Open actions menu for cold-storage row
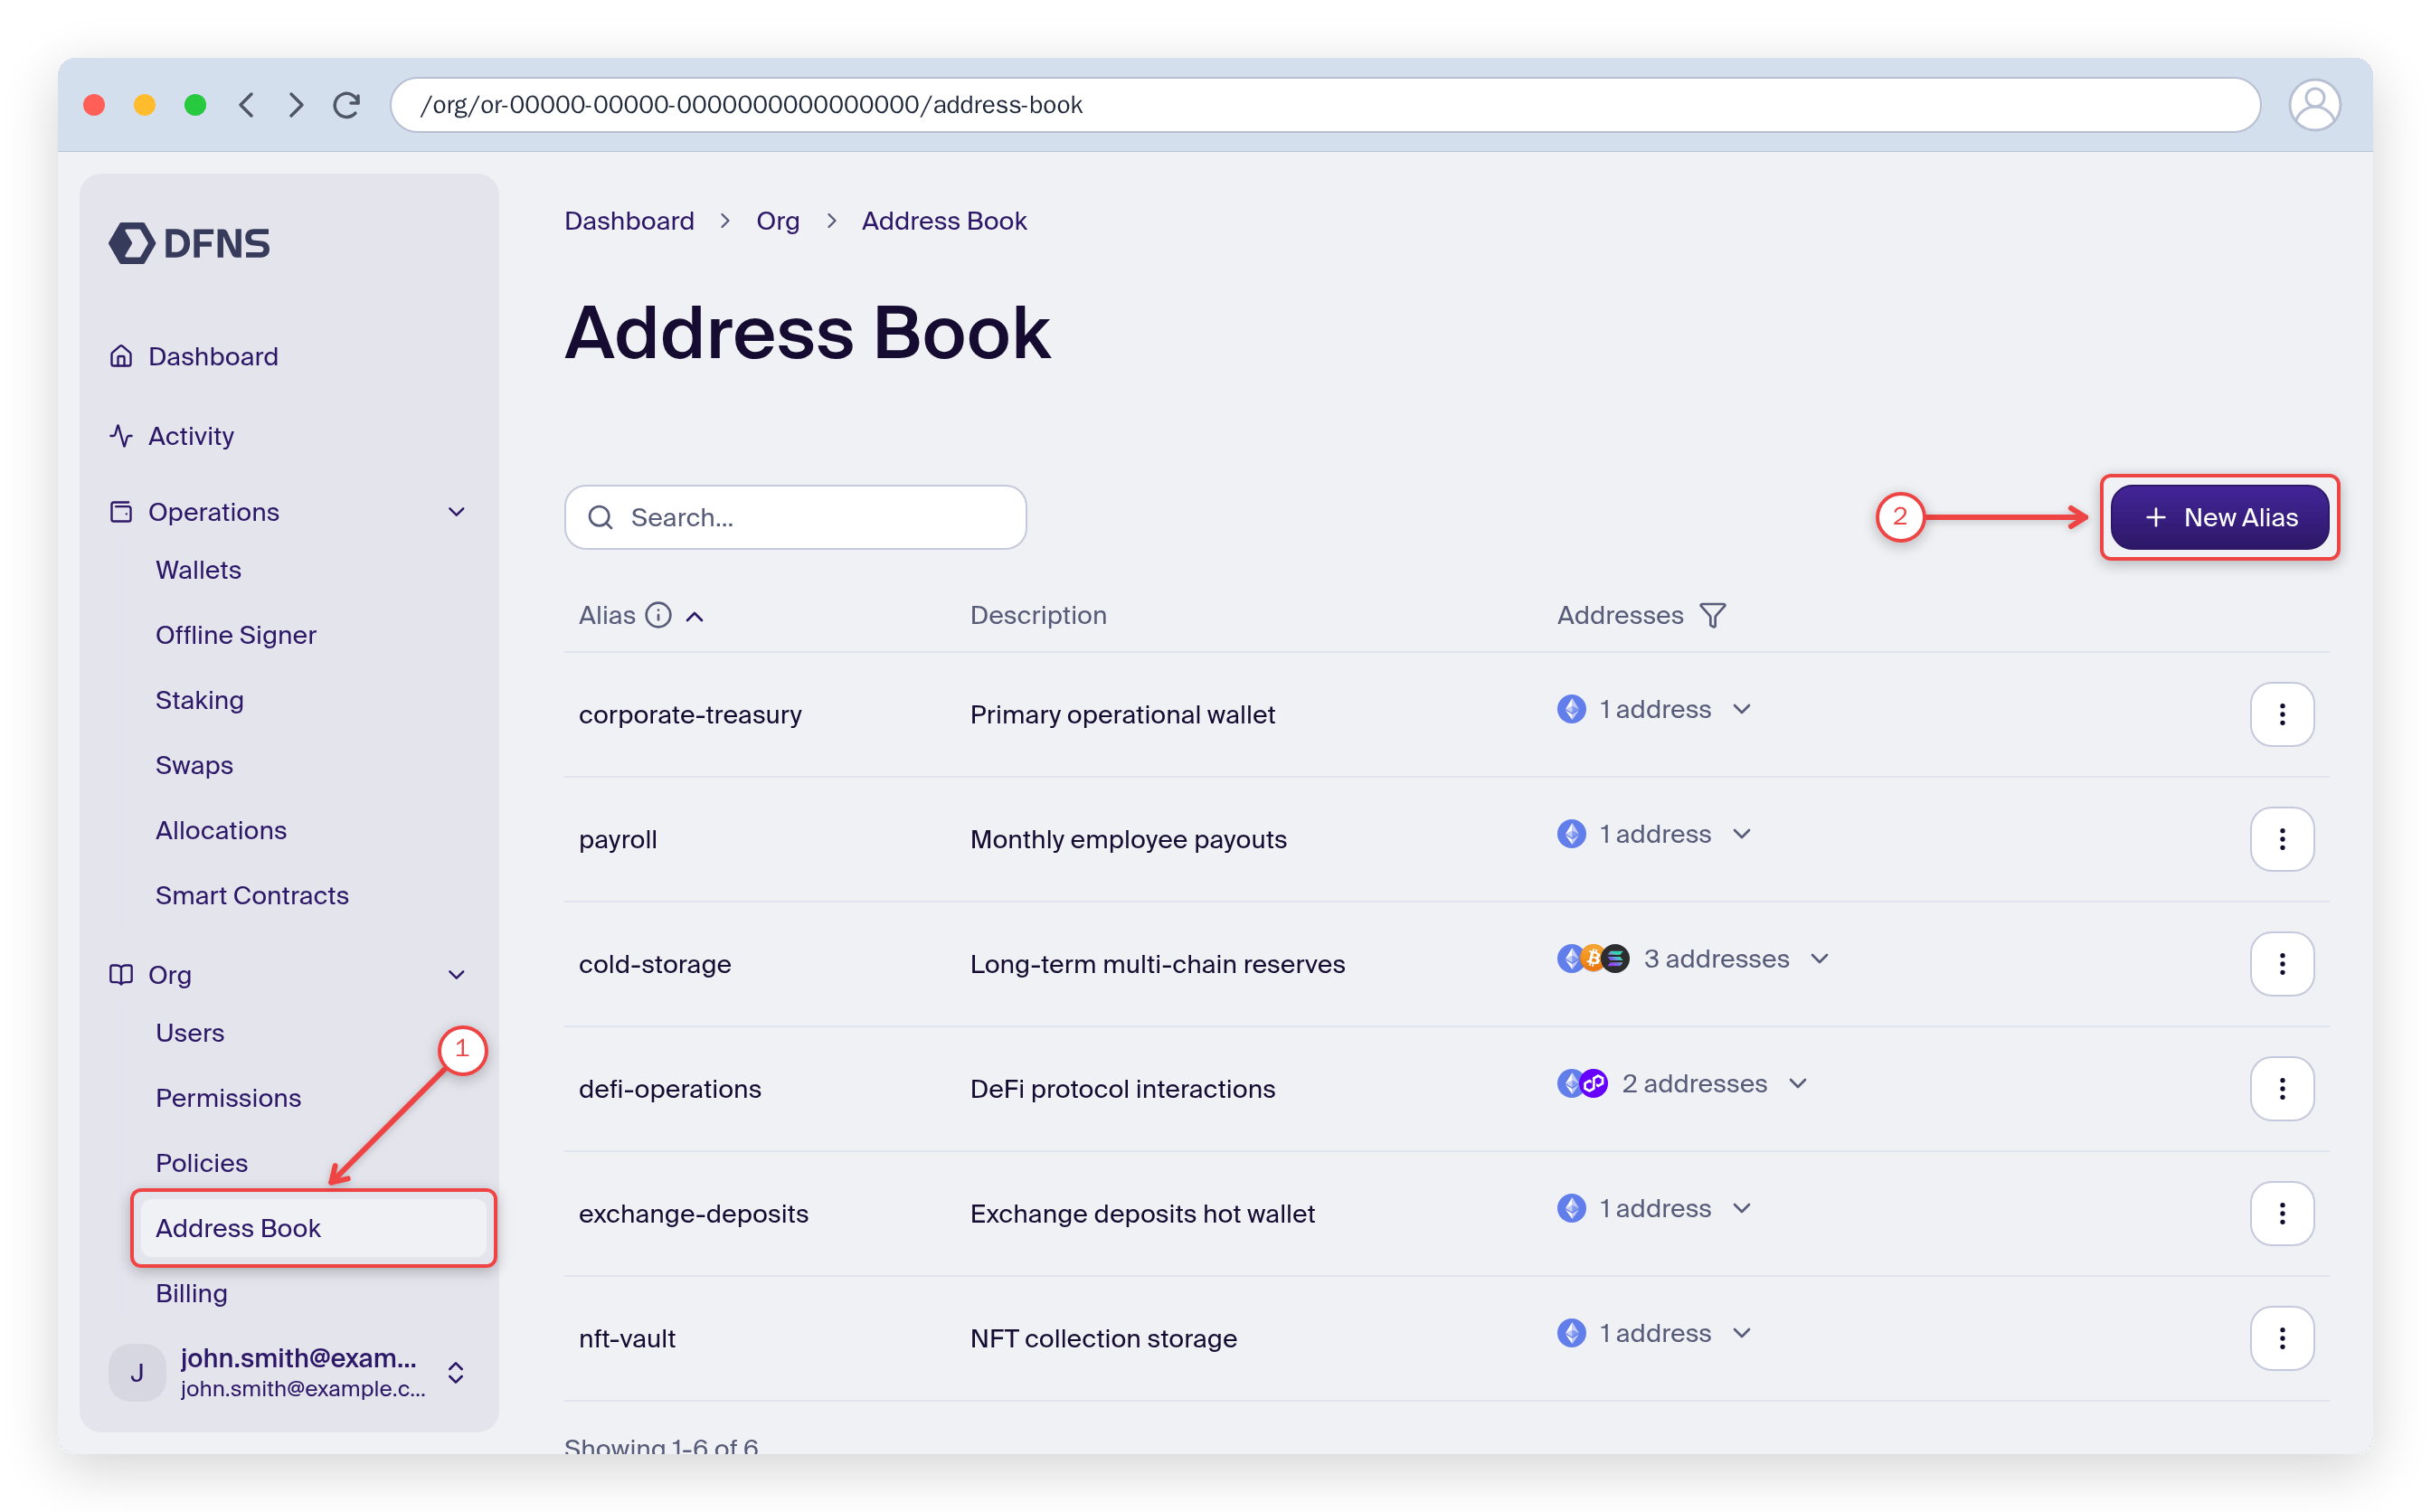The height and width of the screenshot is (1512, 2431). point(2281,964)
